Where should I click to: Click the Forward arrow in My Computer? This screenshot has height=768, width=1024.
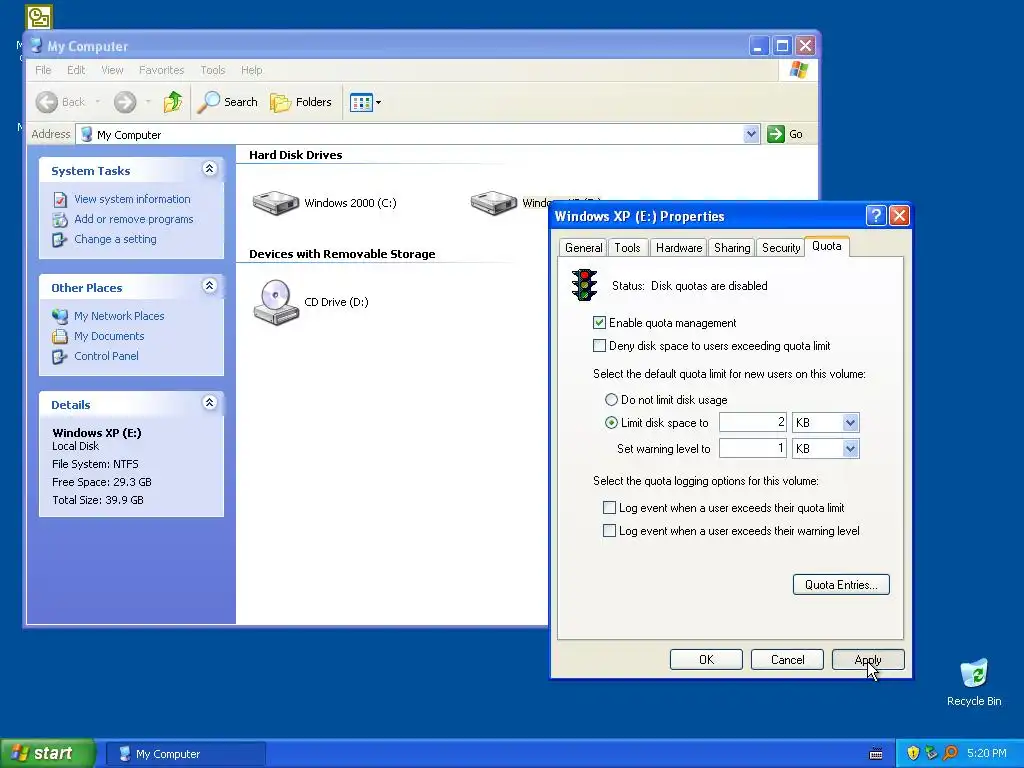click(125, 102)
